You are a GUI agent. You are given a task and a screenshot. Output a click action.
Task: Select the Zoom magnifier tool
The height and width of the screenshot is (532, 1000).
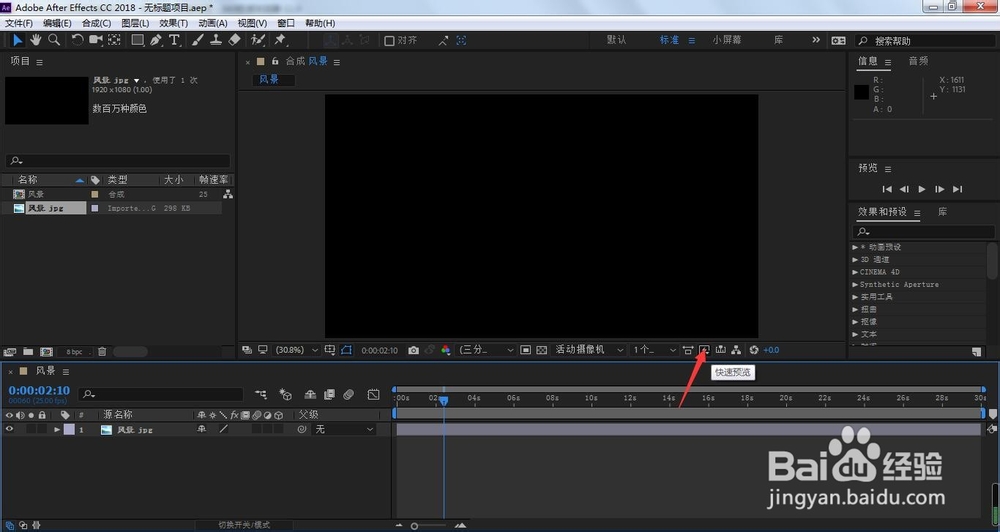click(54, 40)
